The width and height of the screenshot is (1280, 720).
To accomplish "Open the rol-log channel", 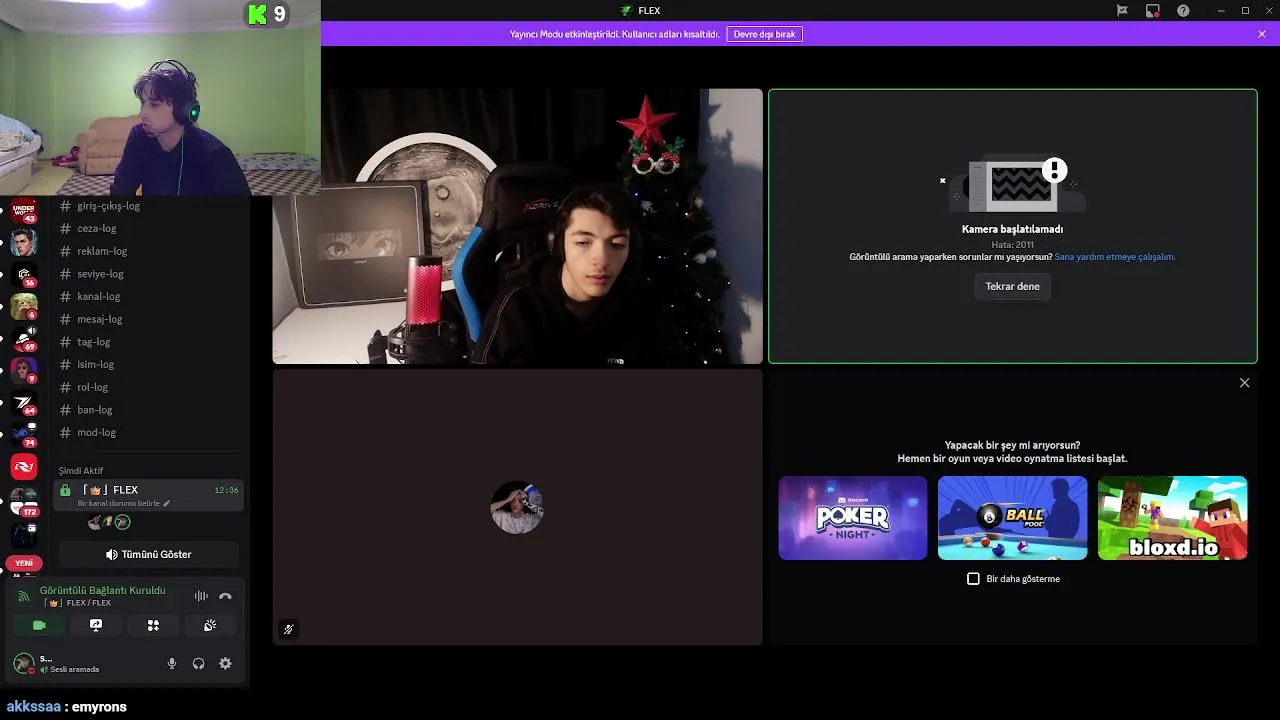I will click(x=148, y=387).
